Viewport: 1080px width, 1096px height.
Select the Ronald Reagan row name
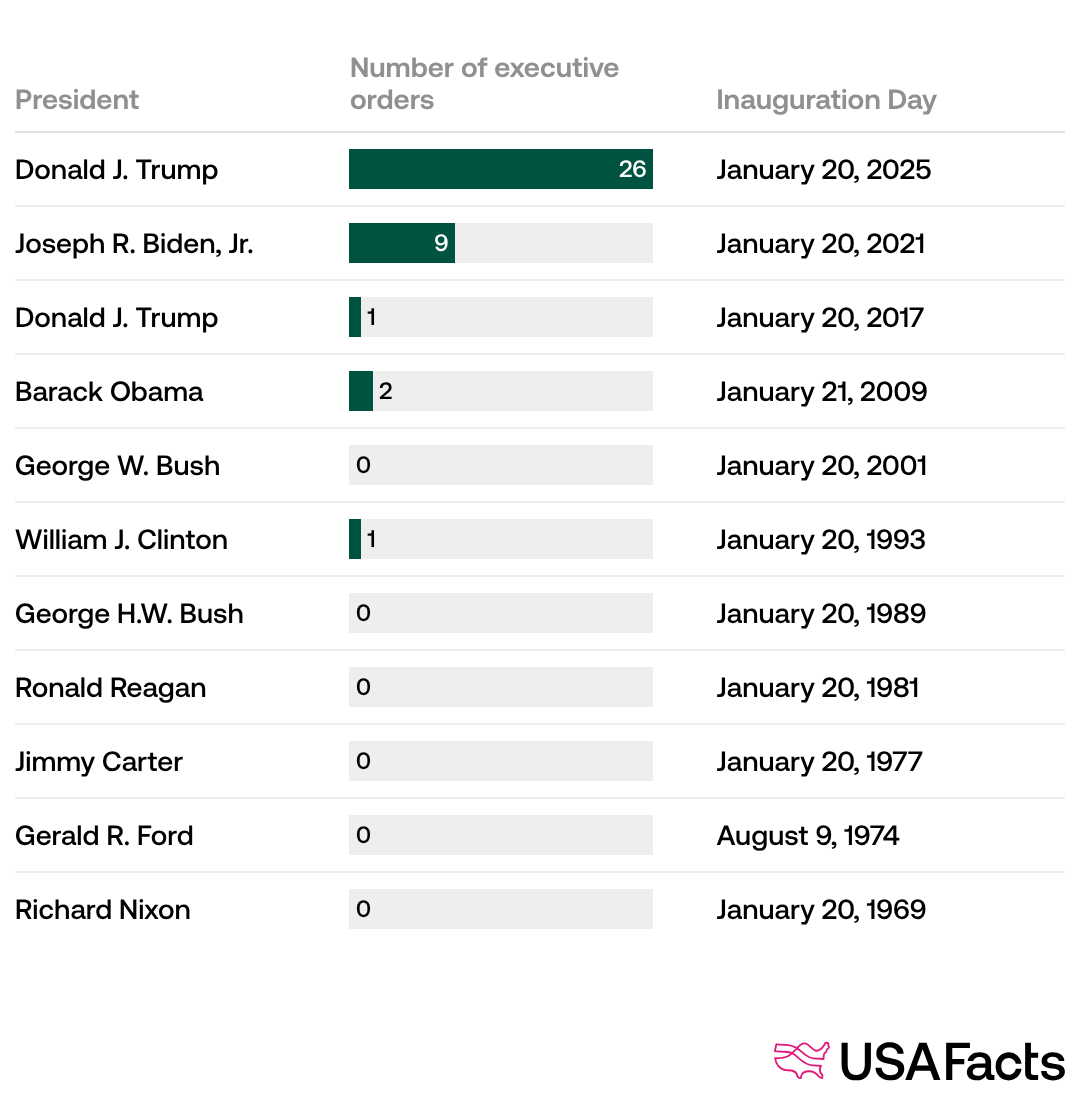pyautogui.click(x=110, y=688)
